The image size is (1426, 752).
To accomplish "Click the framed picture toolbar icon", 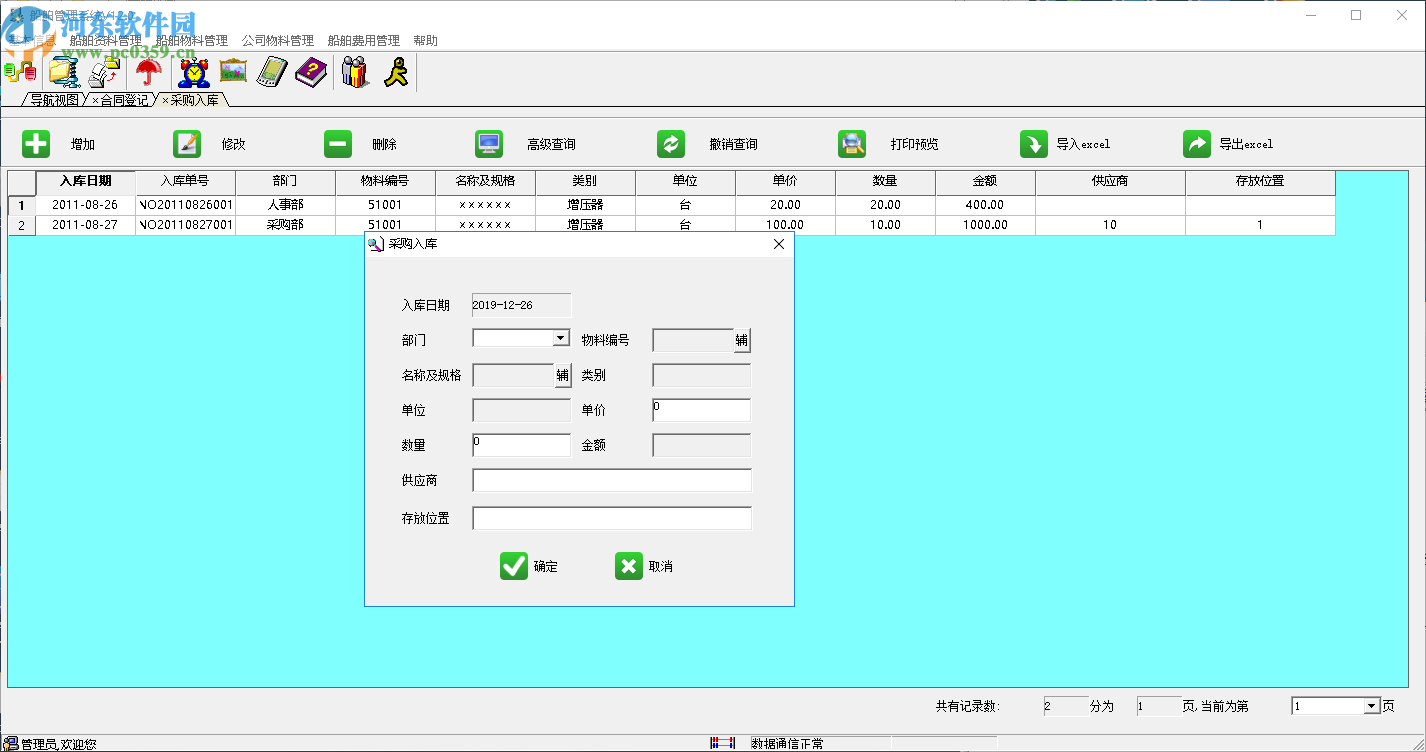I will pos(233,72).
